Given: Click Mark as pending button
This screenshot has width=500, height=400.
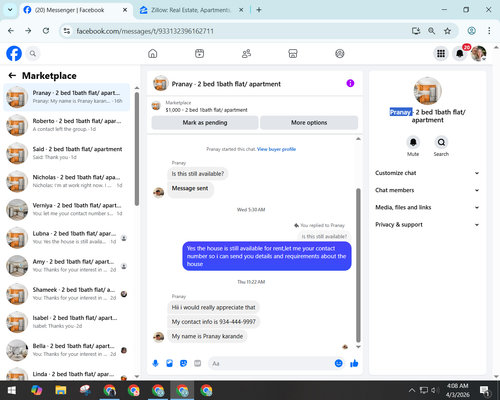Looking at the screenshot, I should (x=205, y=123).
